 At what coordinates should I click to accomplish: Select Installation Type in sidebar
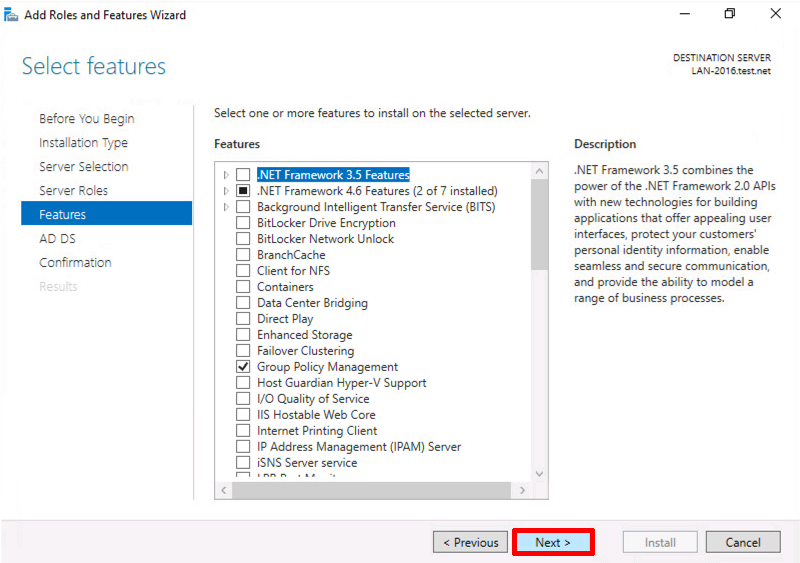(83, 142)
